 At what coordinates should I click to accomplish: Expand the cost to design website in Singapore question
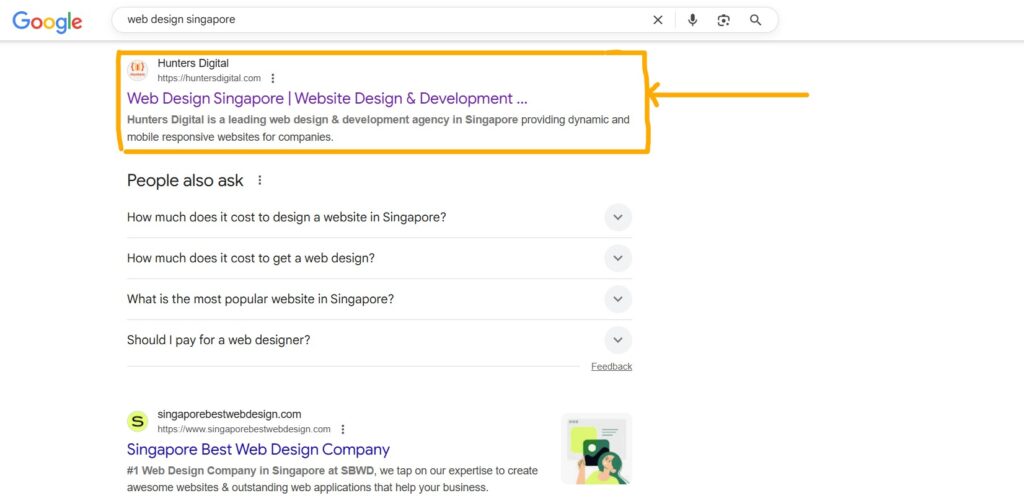(x=618, y=217)
